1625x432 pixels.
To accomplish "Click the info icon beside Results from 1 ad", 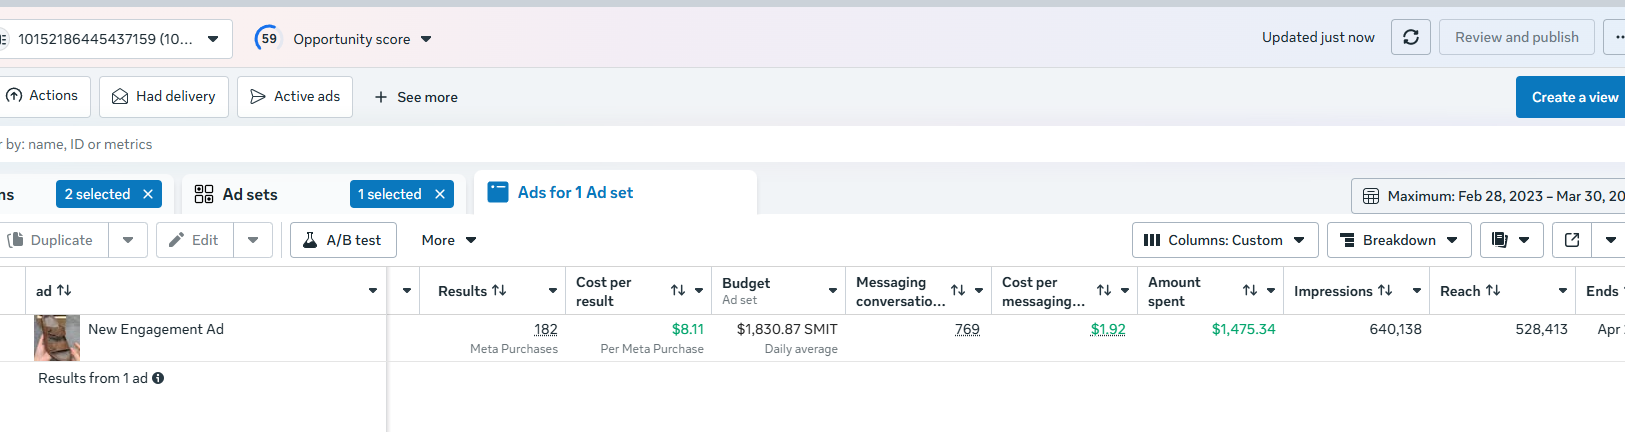I will click(x=158, y=378).
